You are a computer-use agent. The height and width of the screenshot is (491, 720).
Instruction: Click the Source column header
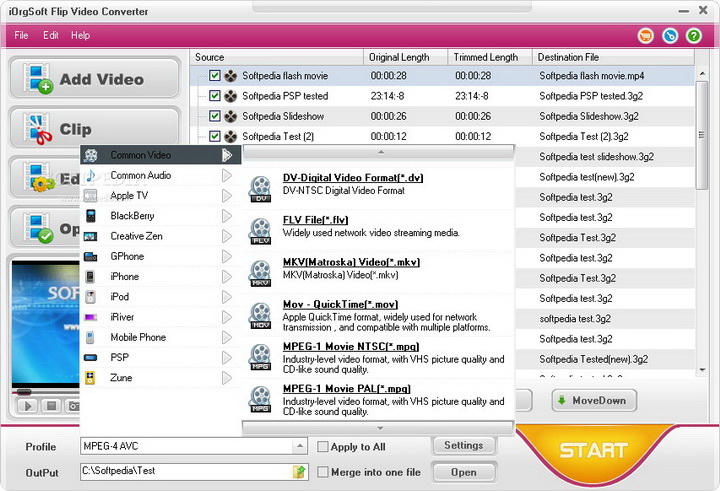click(277, 57)
